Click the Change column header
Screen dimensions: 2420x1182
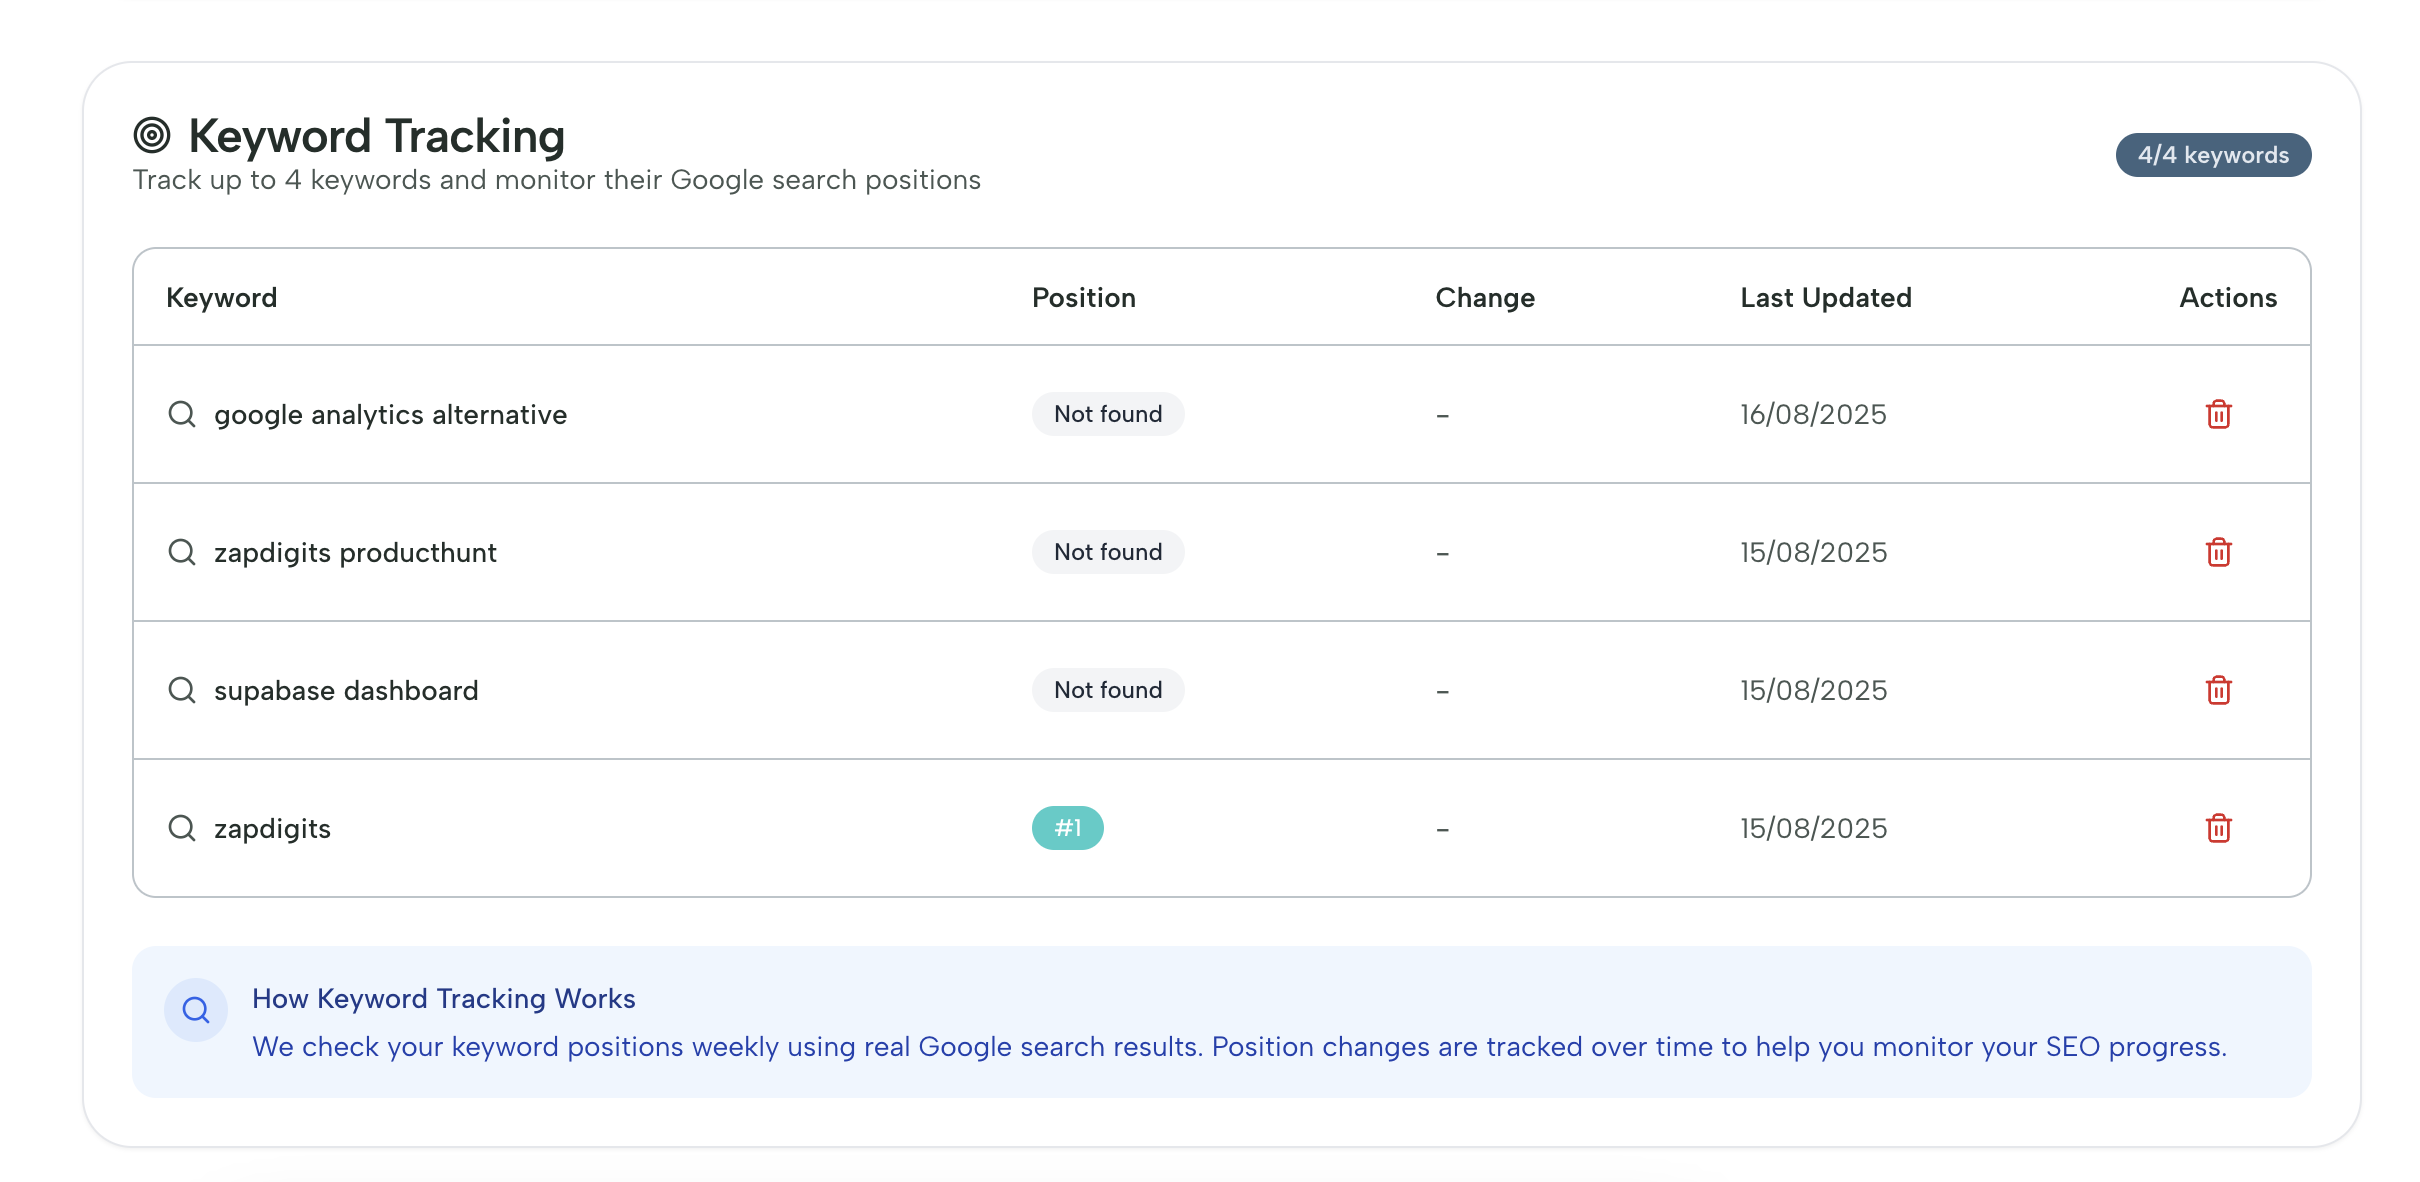1484,298
